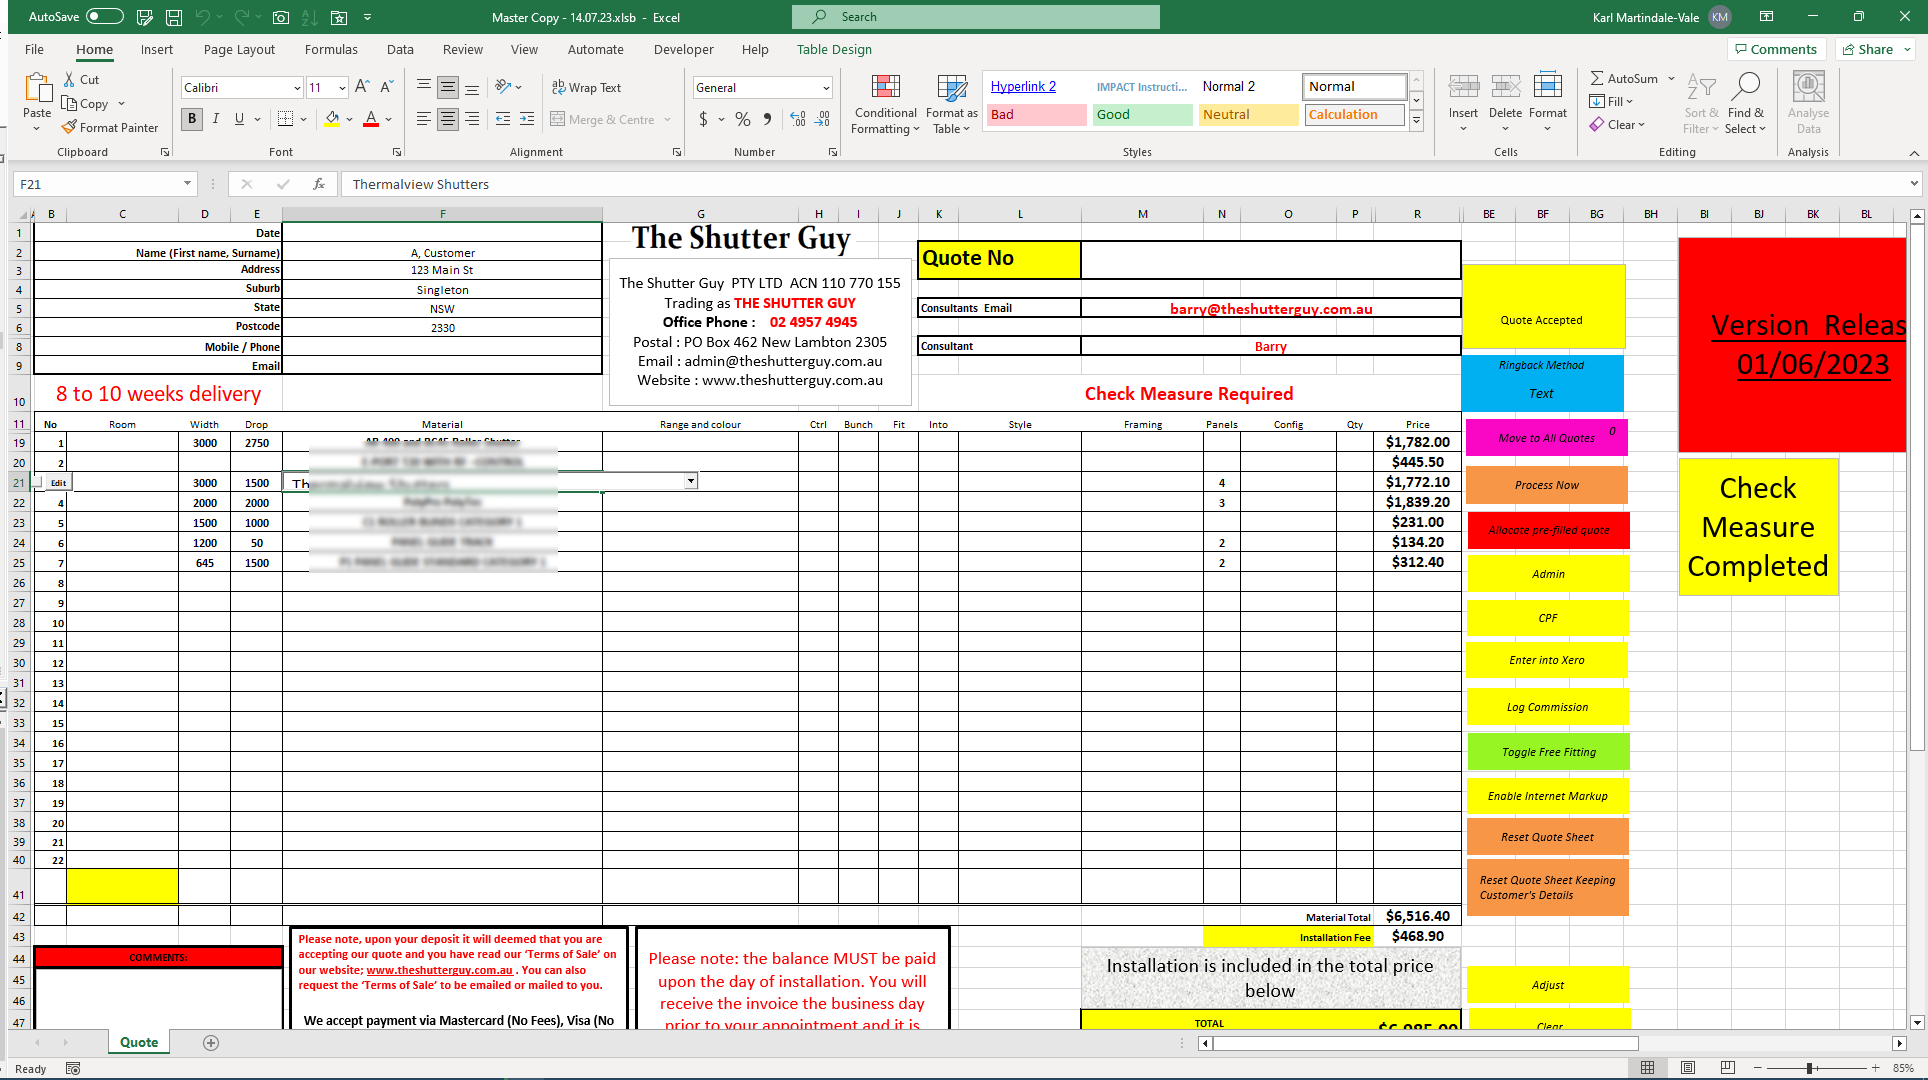Click Decrease Decimal icon
Image resolution: width=1928 pixels, height=1080 pixels.
pos(822,119)
